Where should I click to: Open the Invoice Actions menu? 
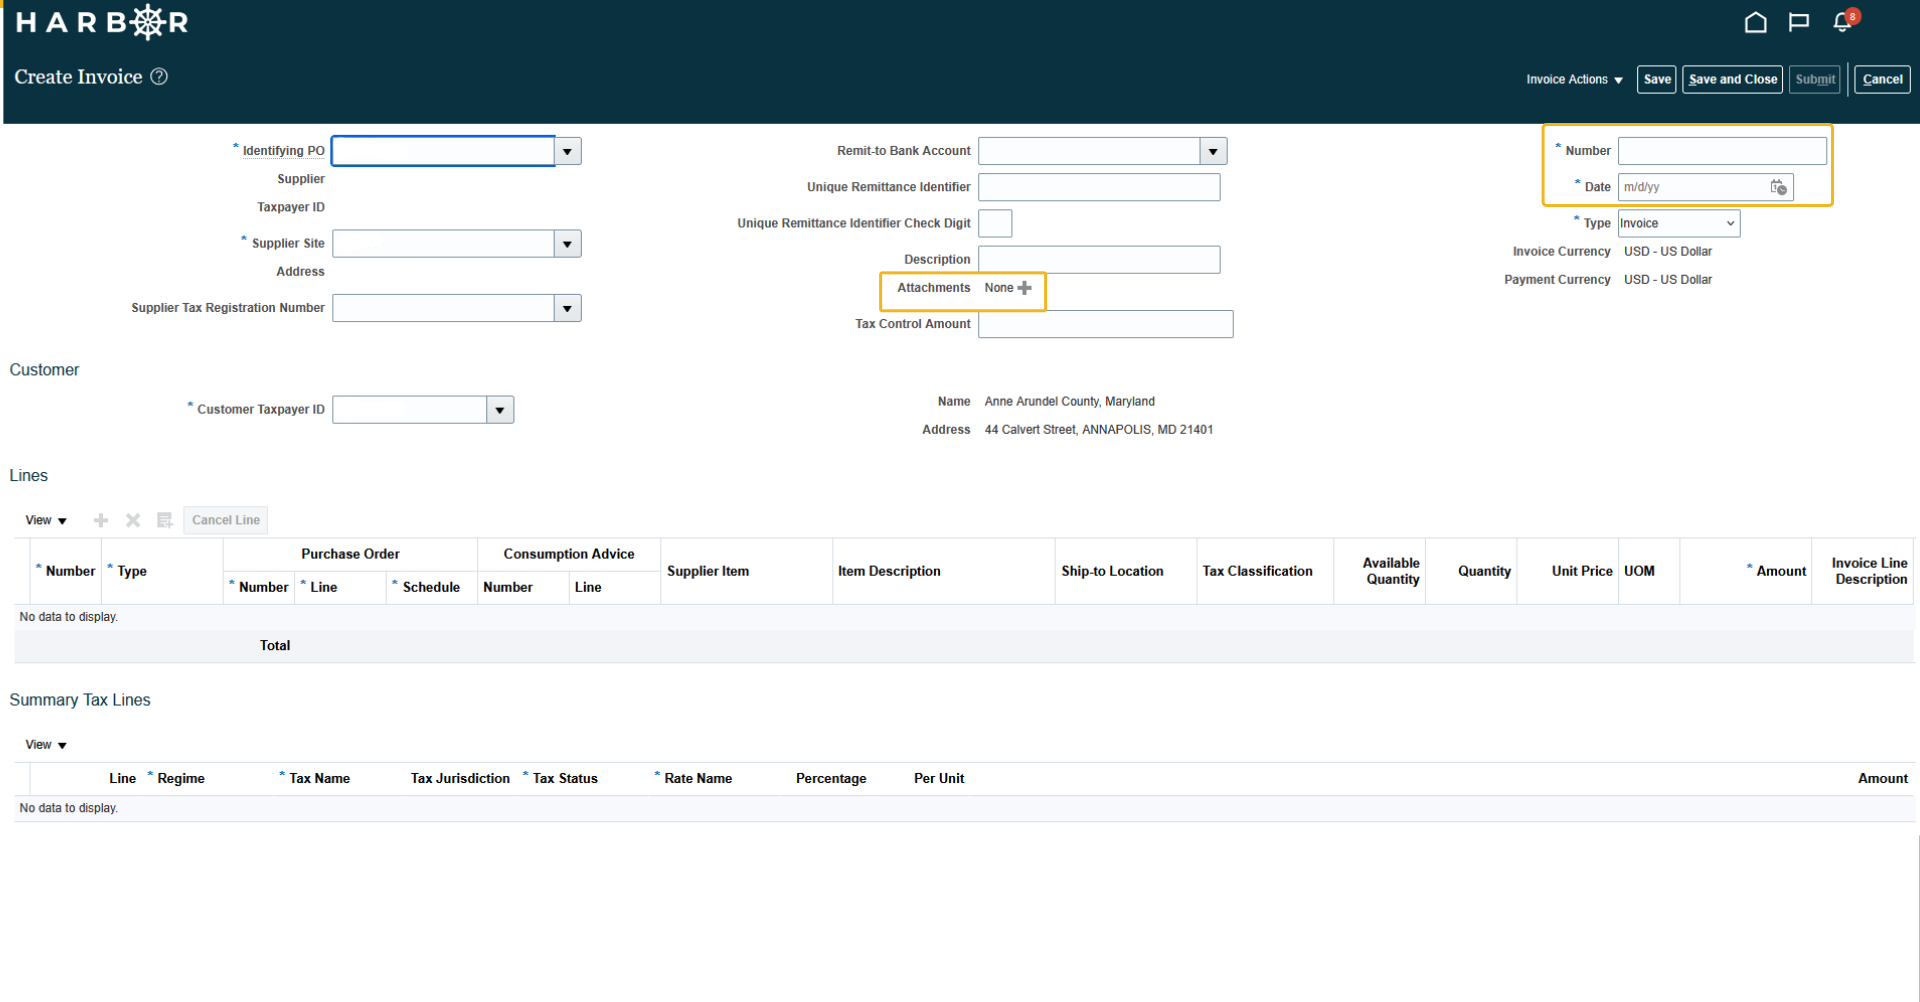pos(1574,80)
